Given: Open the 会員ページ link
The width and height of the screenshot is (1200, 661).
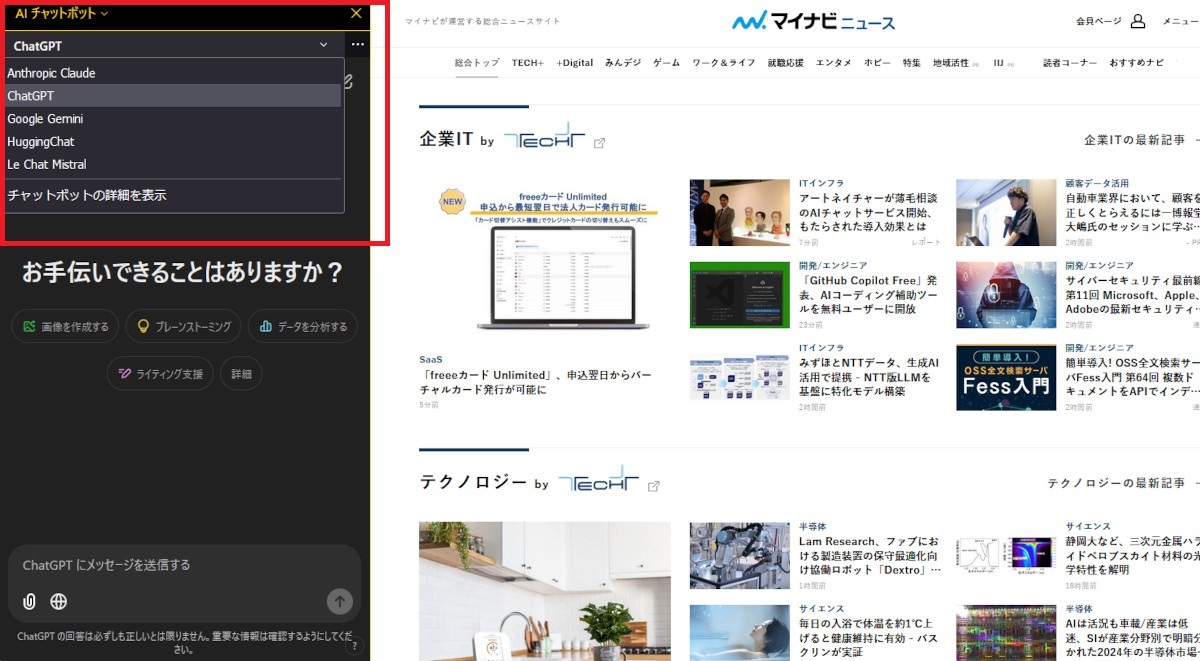Looking at the screenshot, I should pyautogui.click(x=1098, y=21).
